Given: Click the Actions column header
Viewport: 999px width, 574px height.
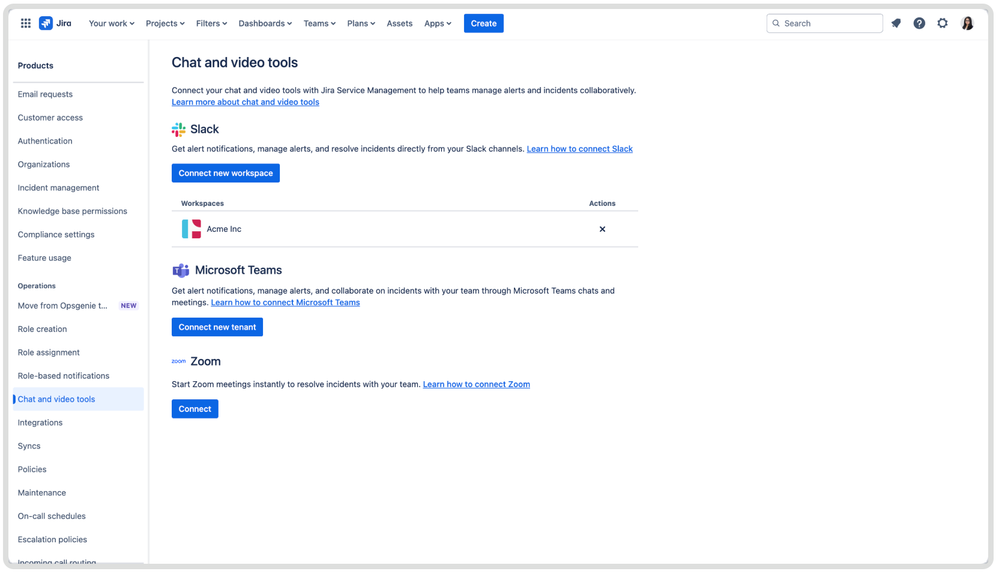Looking at the screenshot, I should click(x=602, y=204).
